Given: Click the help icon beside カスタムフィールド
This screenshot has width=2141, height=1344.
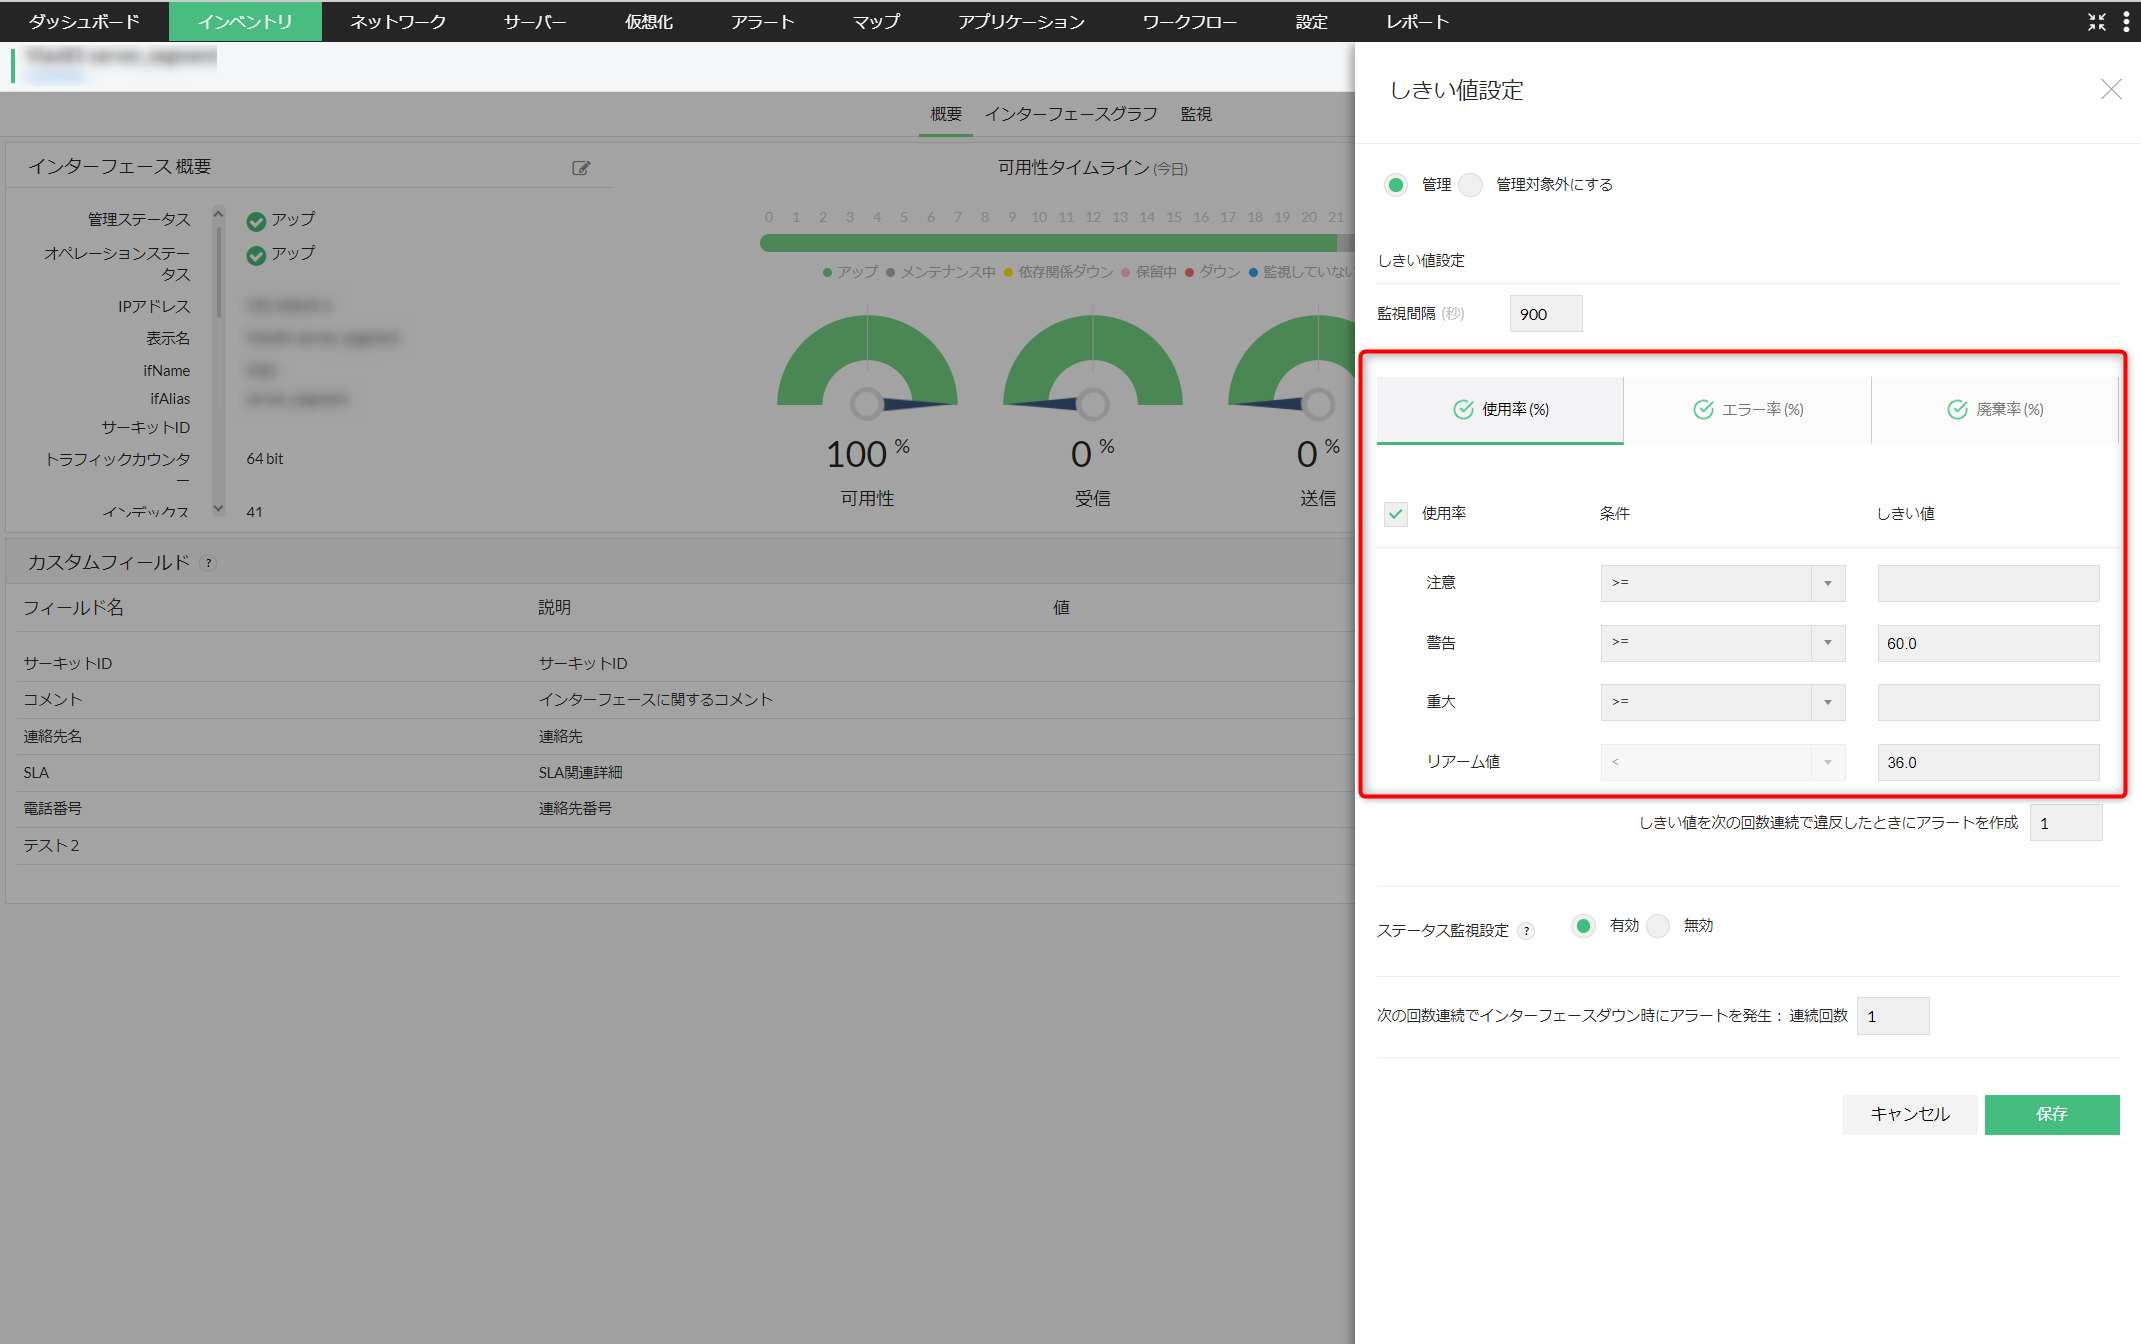Looking at the screenshot, I should click(209, 563).
